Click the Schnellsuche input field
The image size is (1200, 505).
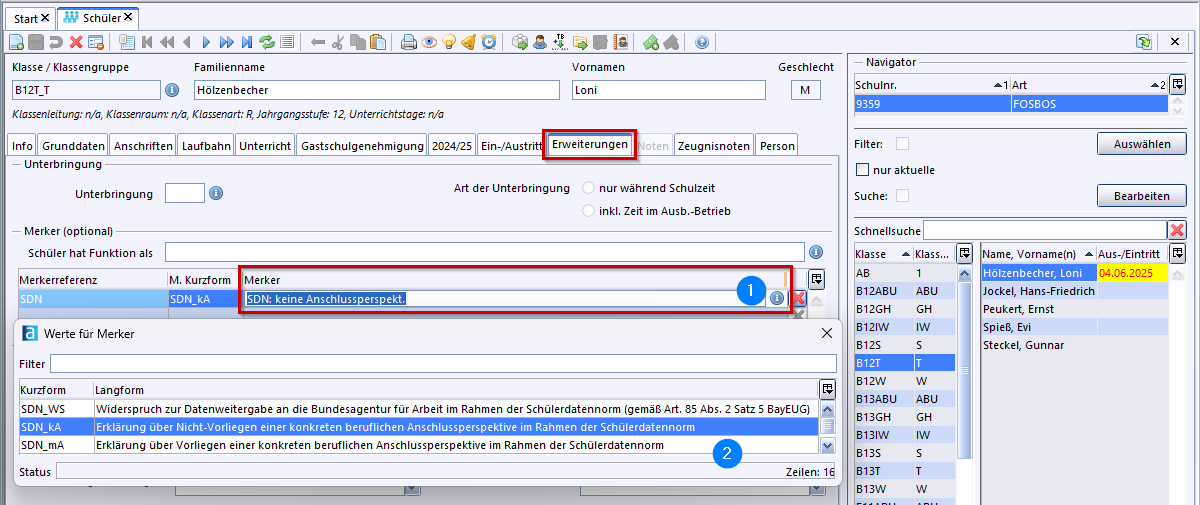point(1045,230)
